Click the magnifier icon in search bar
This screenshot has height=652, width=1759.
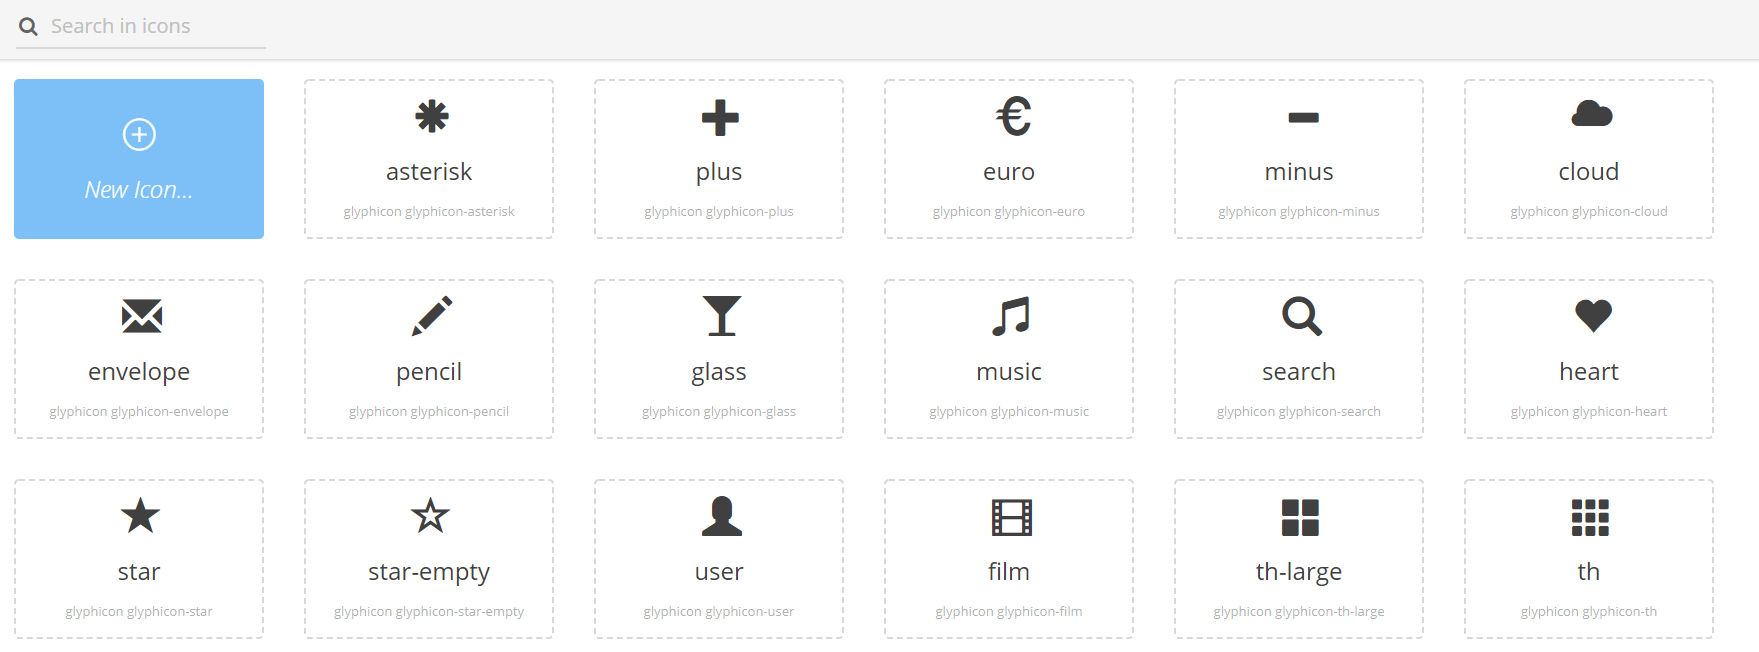coord(28,27)
